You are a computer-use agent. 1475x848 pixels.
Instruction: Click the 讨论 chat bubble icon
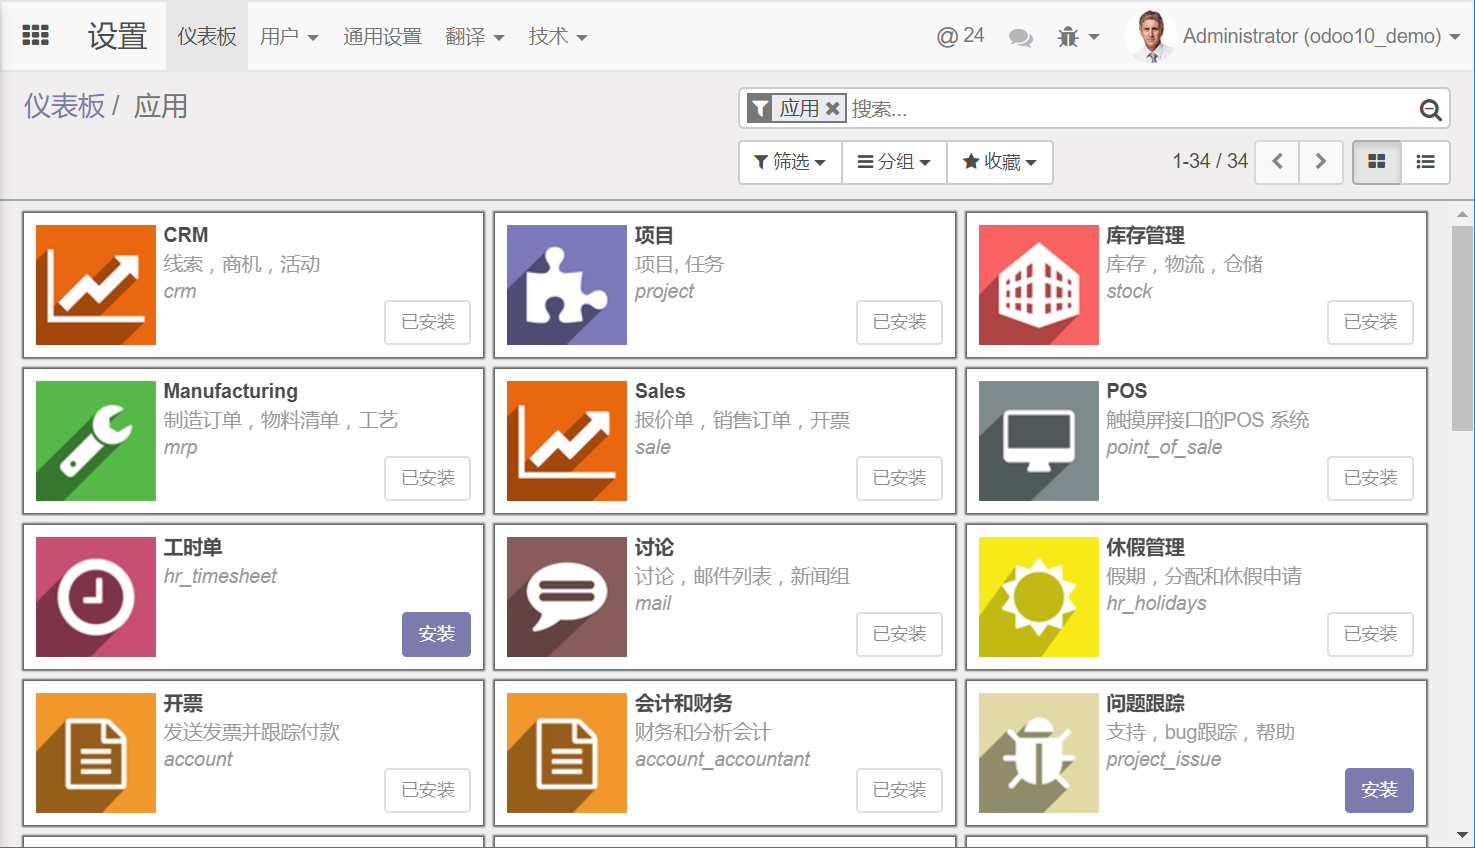point(566,597)
